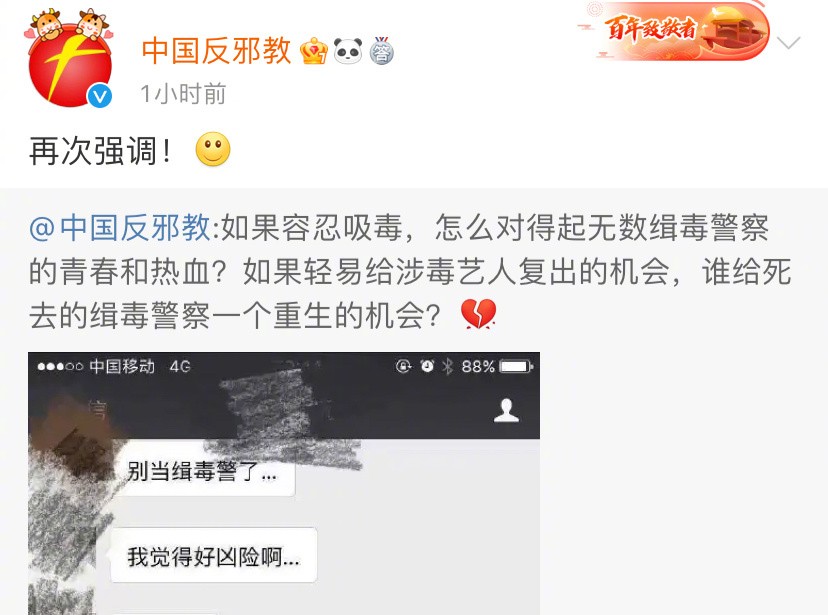This screenshot has height=615, width=828.
Task: Tap the battery indicator in screenshot status bar
Action: click(x=516, y=366)
